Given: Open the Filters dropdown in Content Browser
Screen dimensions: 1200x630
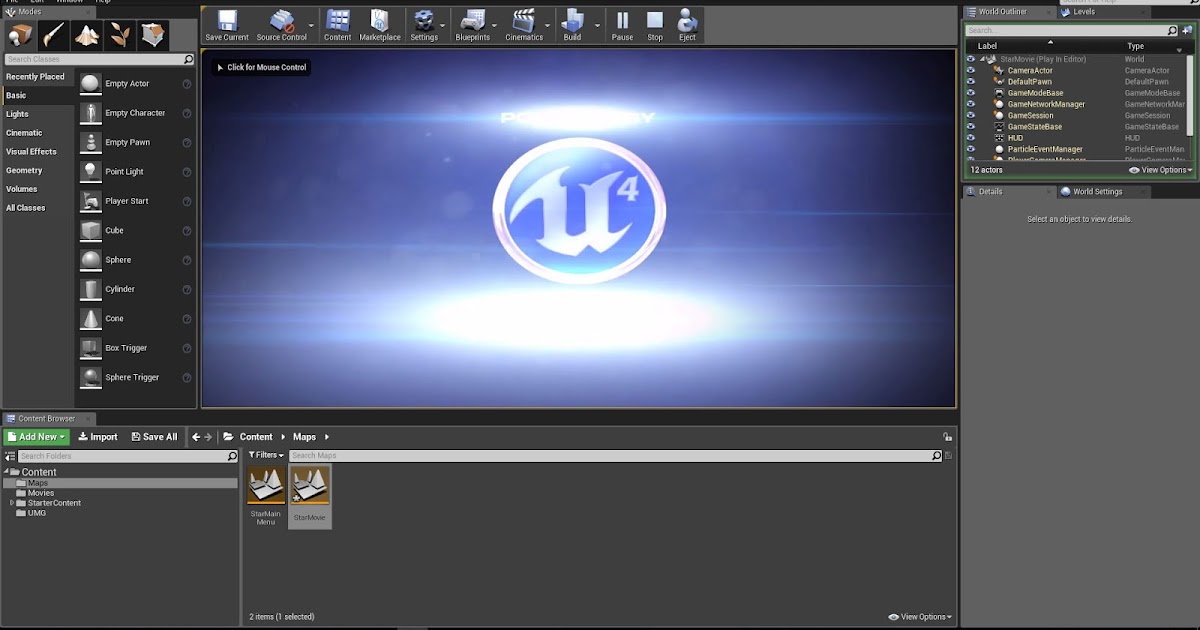Looking at the screenshot, I should pyautogui.click(x=264, y=455).
